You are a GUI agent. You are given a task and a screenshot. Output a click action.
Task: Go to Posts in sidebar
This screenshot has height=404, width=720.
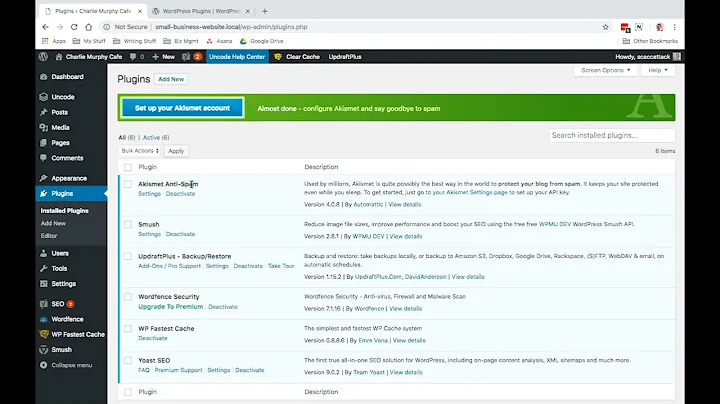(60, 112)
